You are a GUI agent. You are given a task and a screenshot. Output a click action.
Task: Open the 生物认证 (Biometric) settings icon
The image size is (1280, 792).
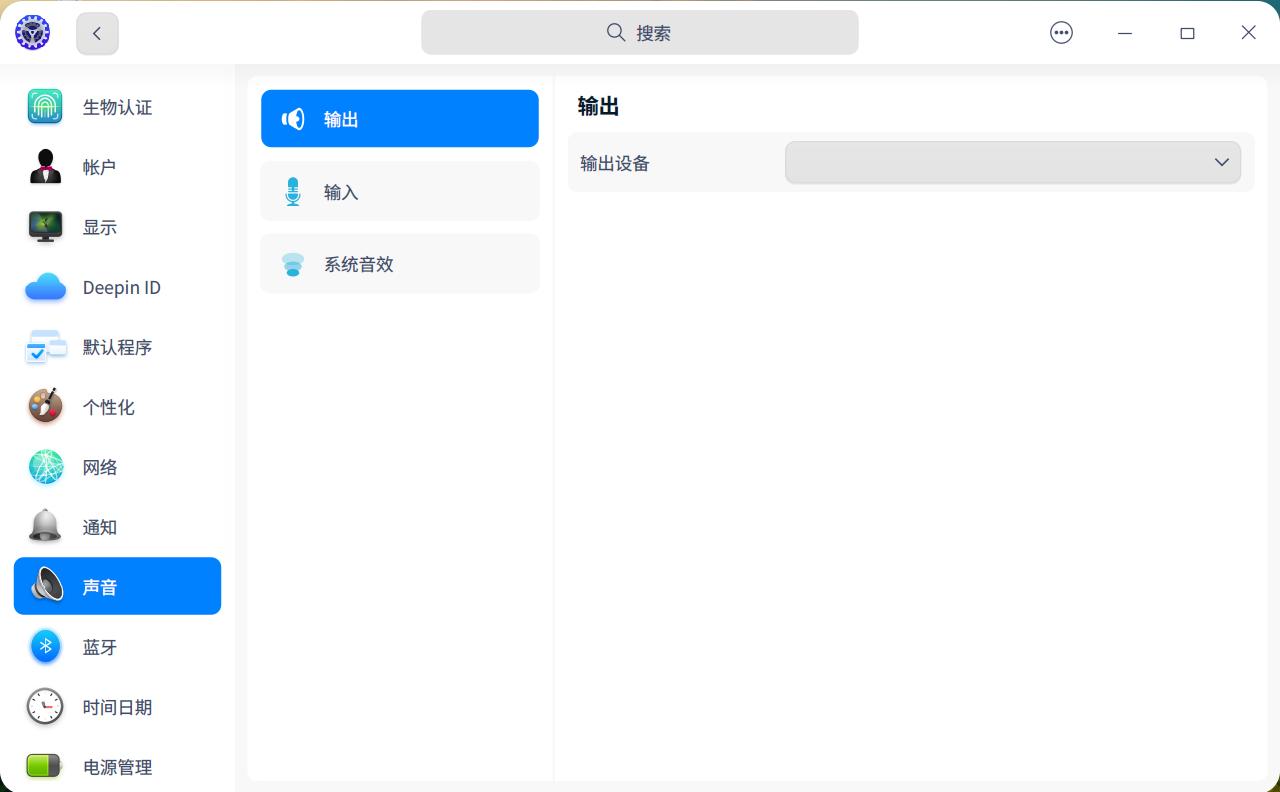(x=45, y=106)
